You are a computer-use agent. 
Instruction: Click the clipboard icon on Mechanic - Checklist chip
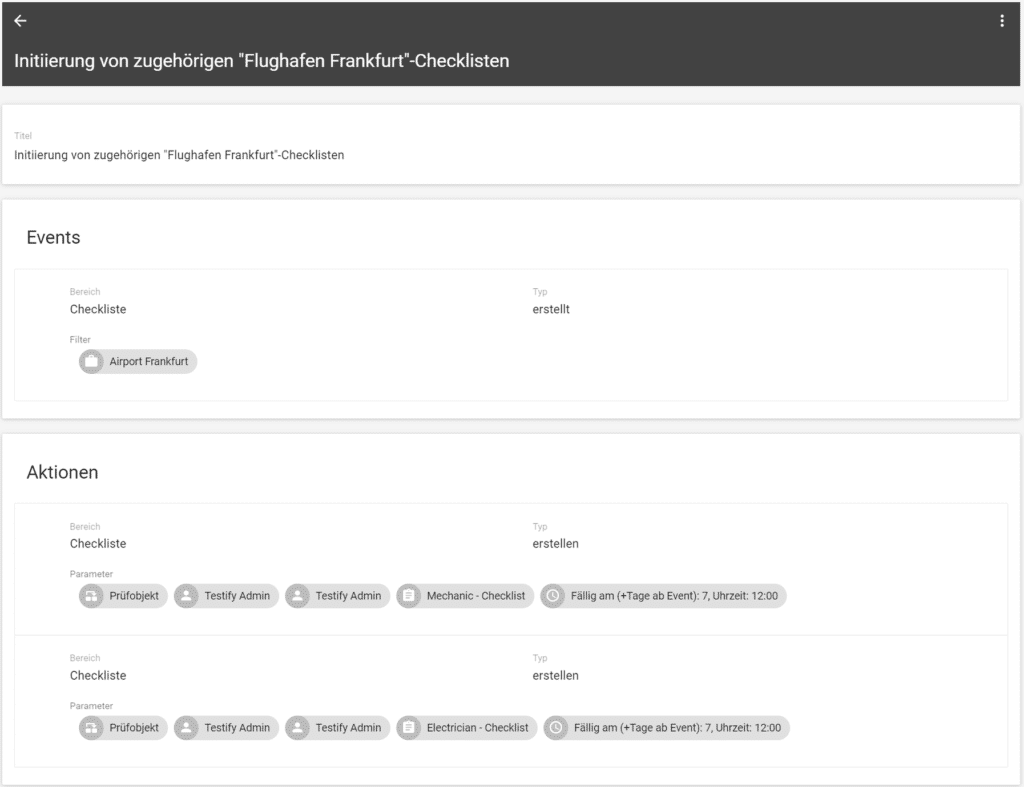[409, 596]
